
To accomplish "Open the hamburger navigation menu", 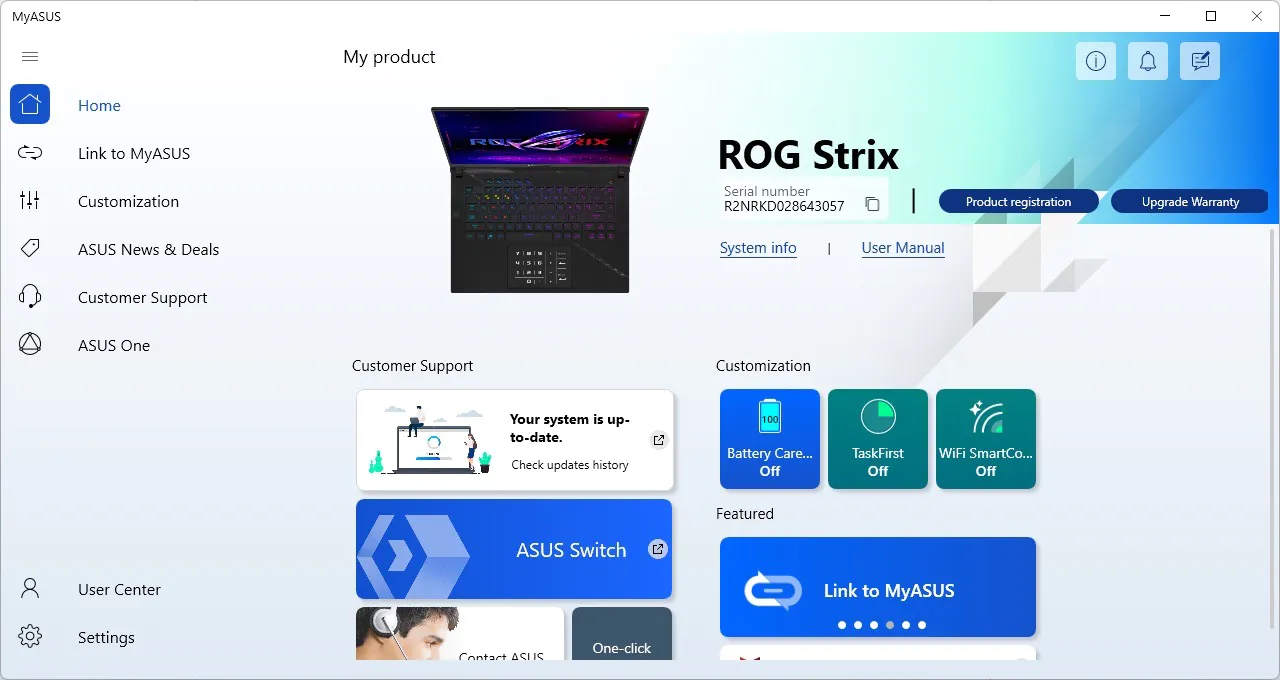I will (x=30, y=57).
